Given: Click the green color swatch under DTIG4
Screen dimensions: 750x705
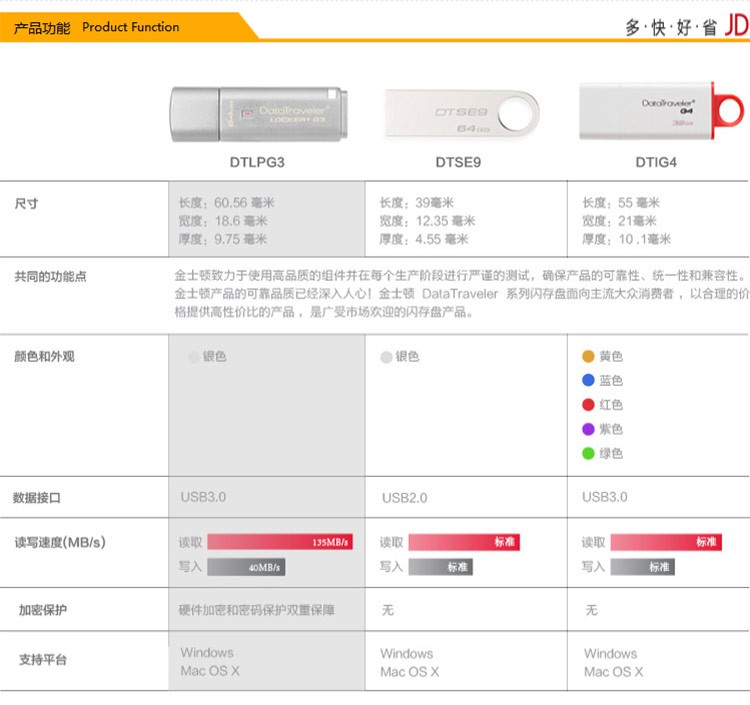Looking at the screenshot, I should [x=588, y=453].
